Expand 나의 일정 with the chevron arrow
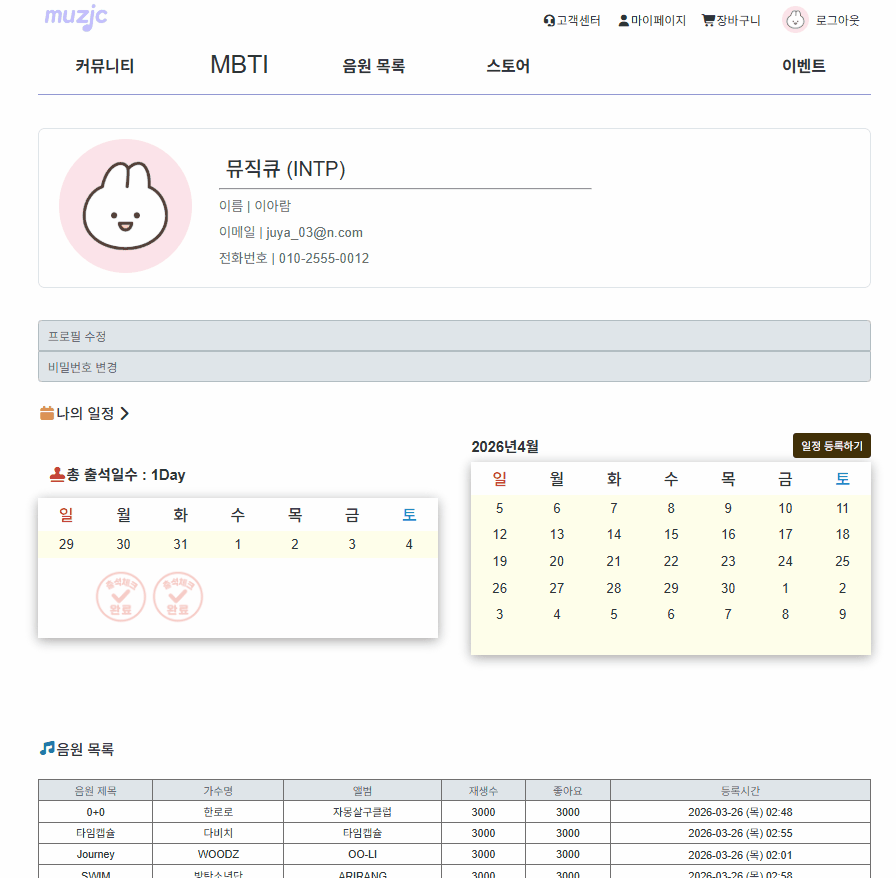This screenshot has width=896, height=878. point(125,413)
